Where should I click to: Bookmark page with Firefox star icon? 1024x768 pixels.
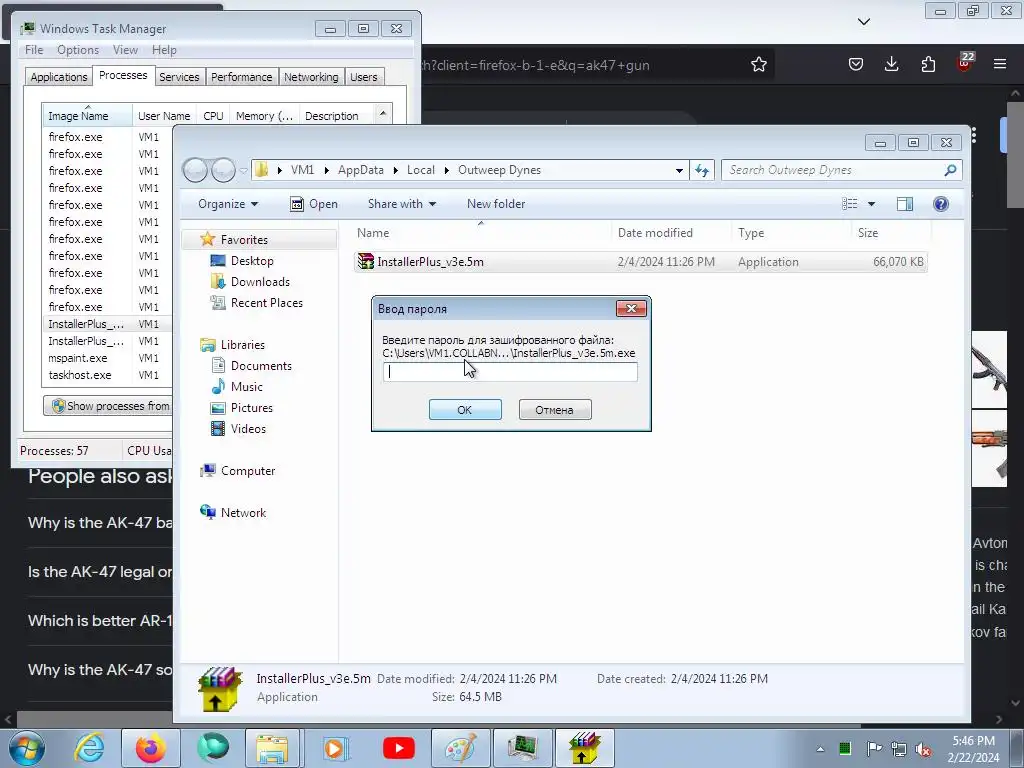point(758,64)
